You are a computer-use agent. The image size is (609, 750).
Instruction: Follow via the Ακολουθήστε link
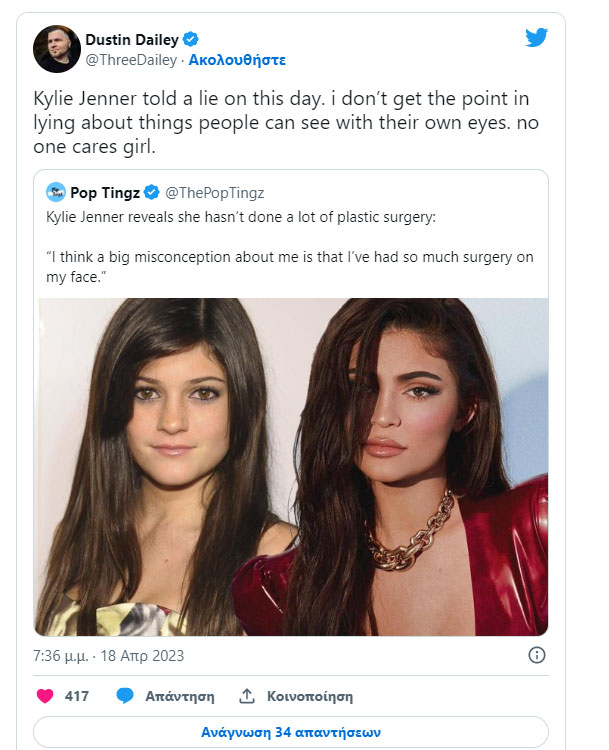(x=238, y=60)
